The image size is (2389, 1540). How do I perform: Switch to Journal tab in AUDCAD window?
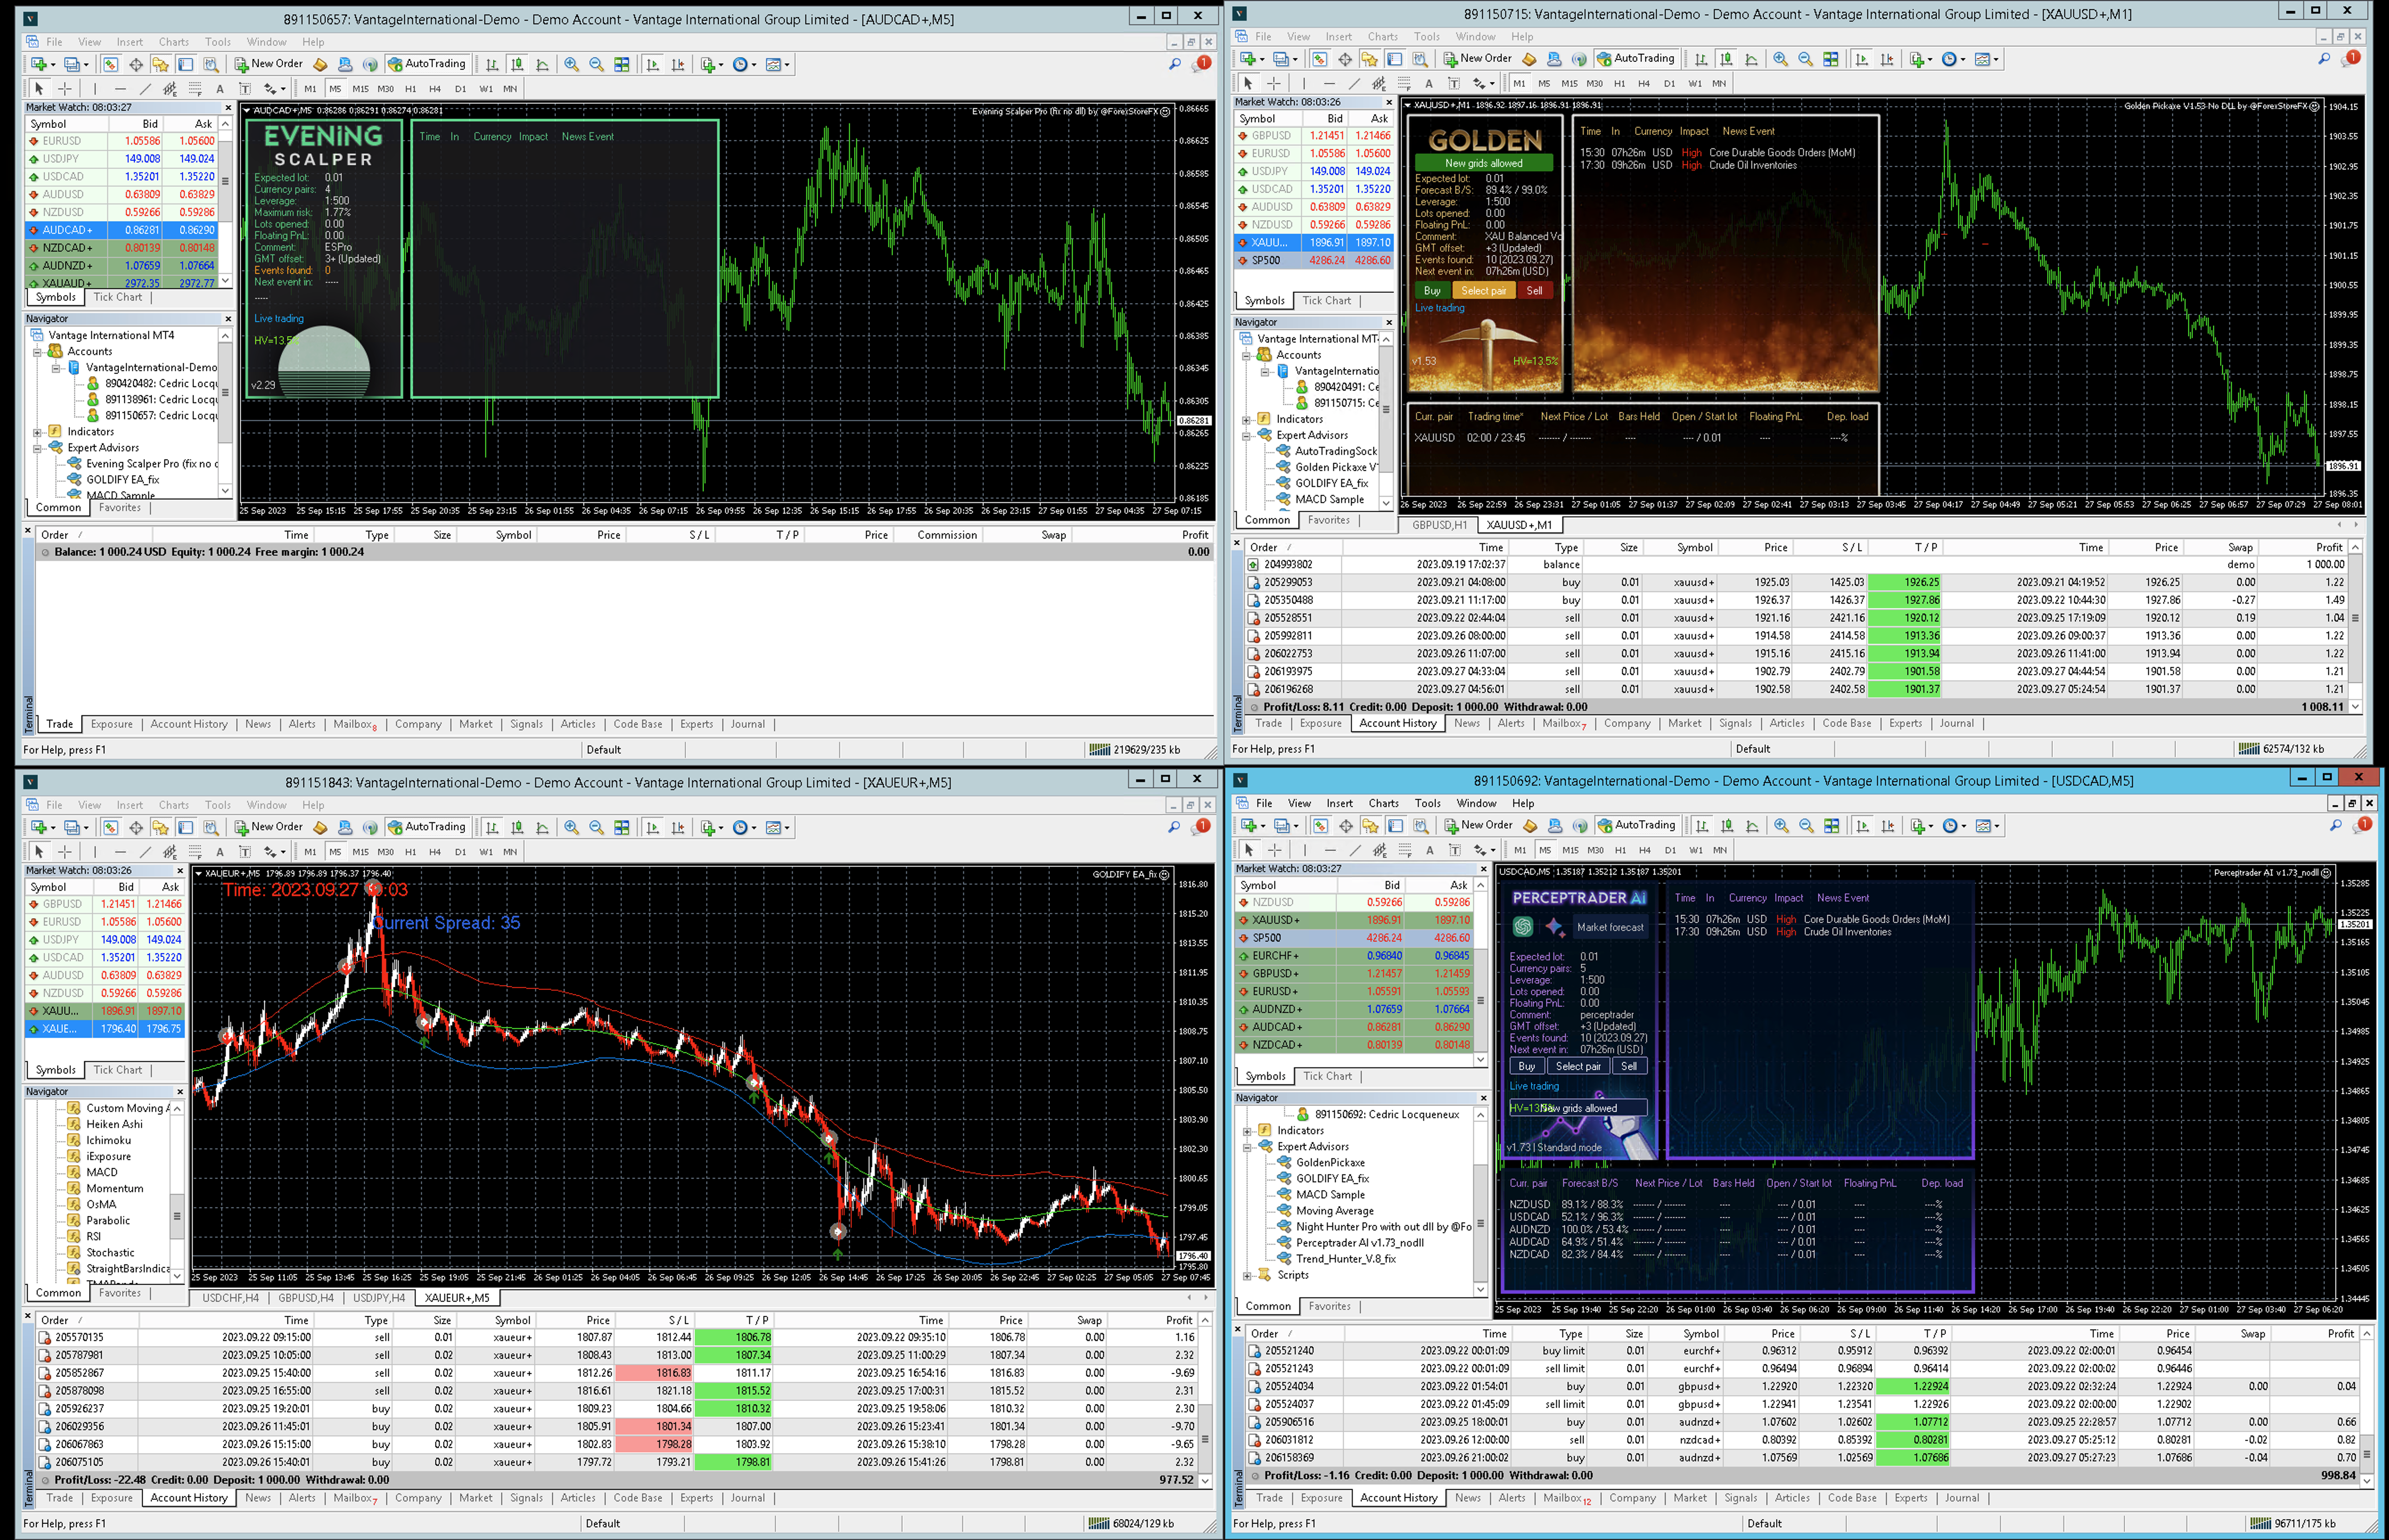(x=747, y=724)
